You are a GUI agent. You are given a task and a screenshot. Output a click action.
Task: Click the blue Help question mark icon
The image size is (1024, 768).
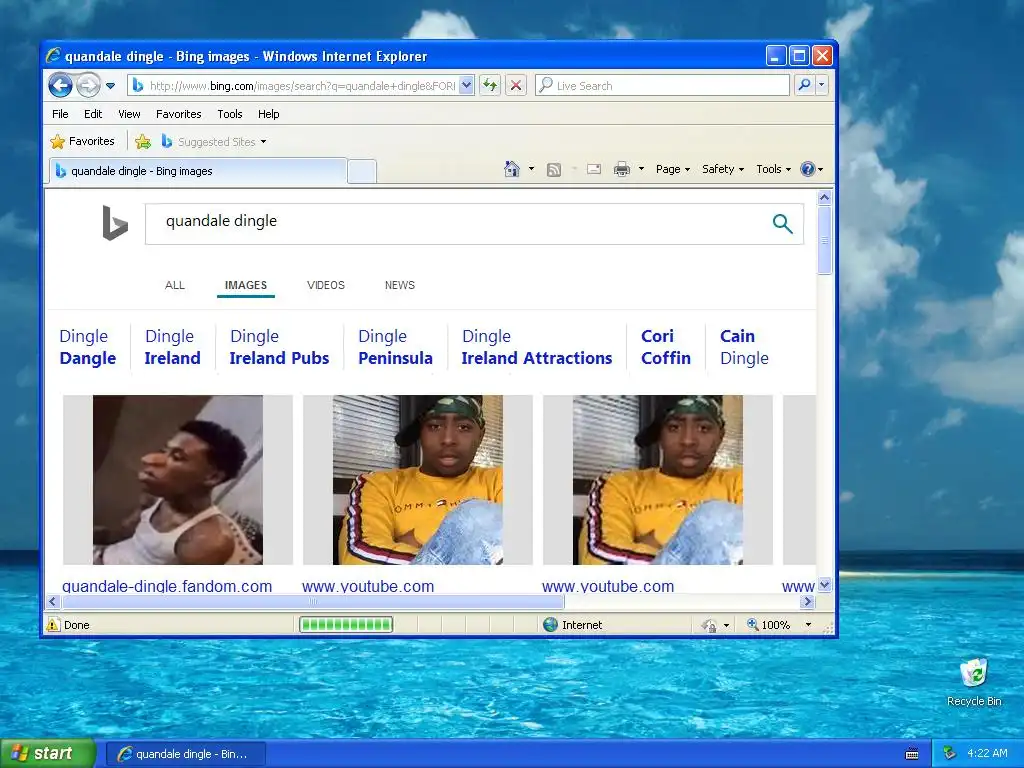(808, 169)
